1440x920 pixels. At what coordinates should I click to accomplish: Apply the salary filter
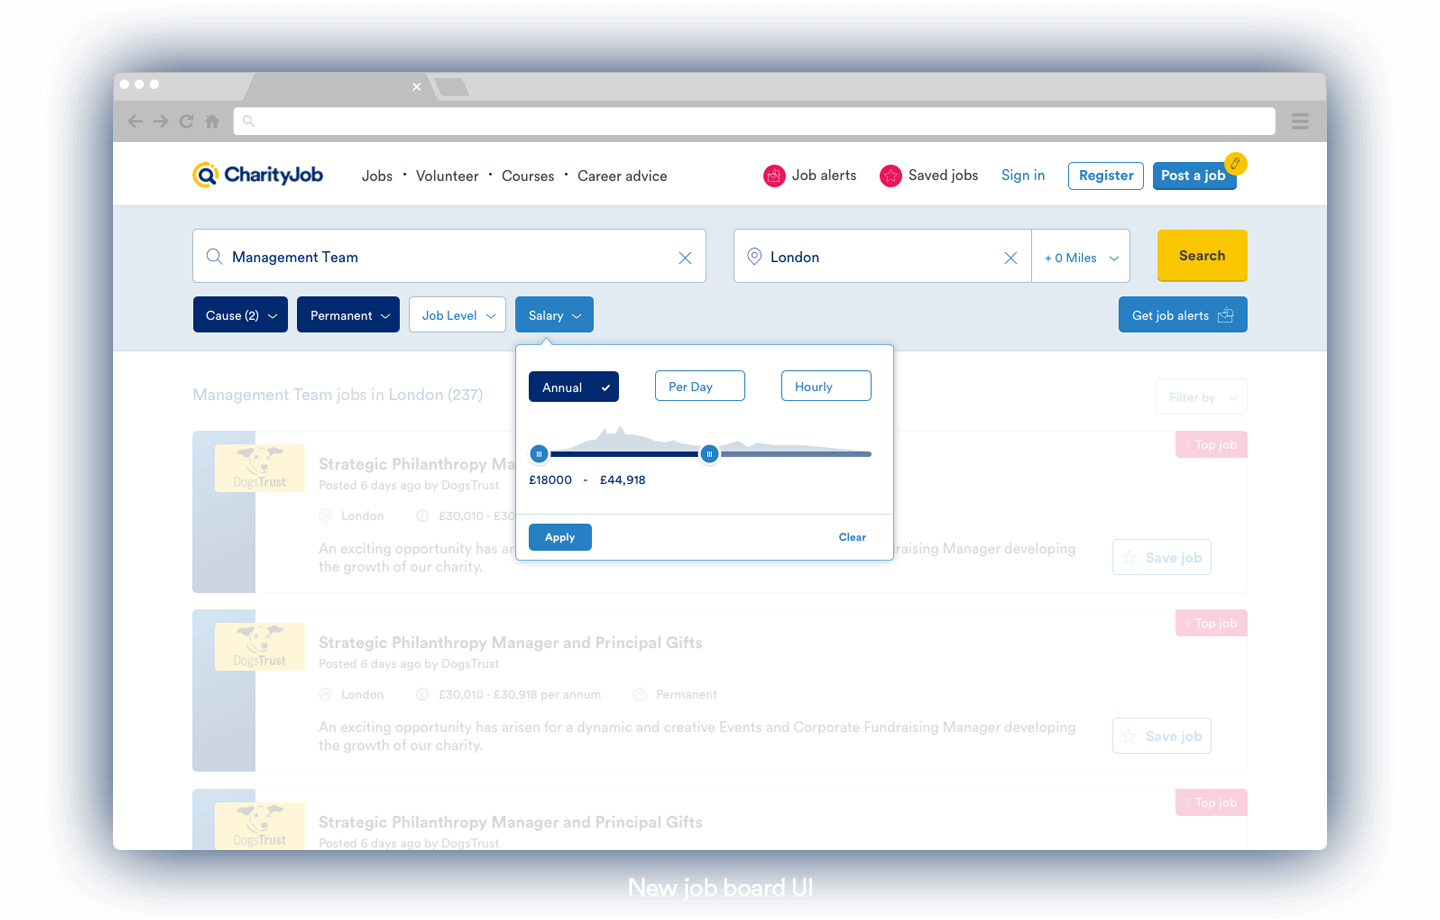pos(560,537)
